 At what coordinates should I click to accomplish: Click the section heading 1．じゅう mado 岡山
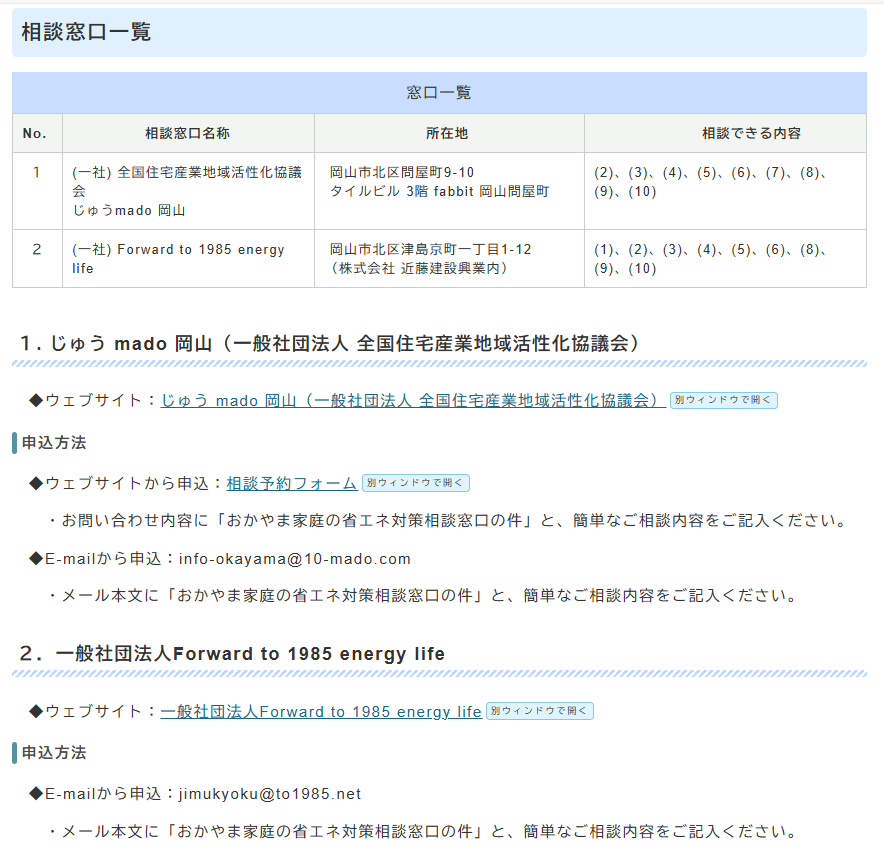328,343
